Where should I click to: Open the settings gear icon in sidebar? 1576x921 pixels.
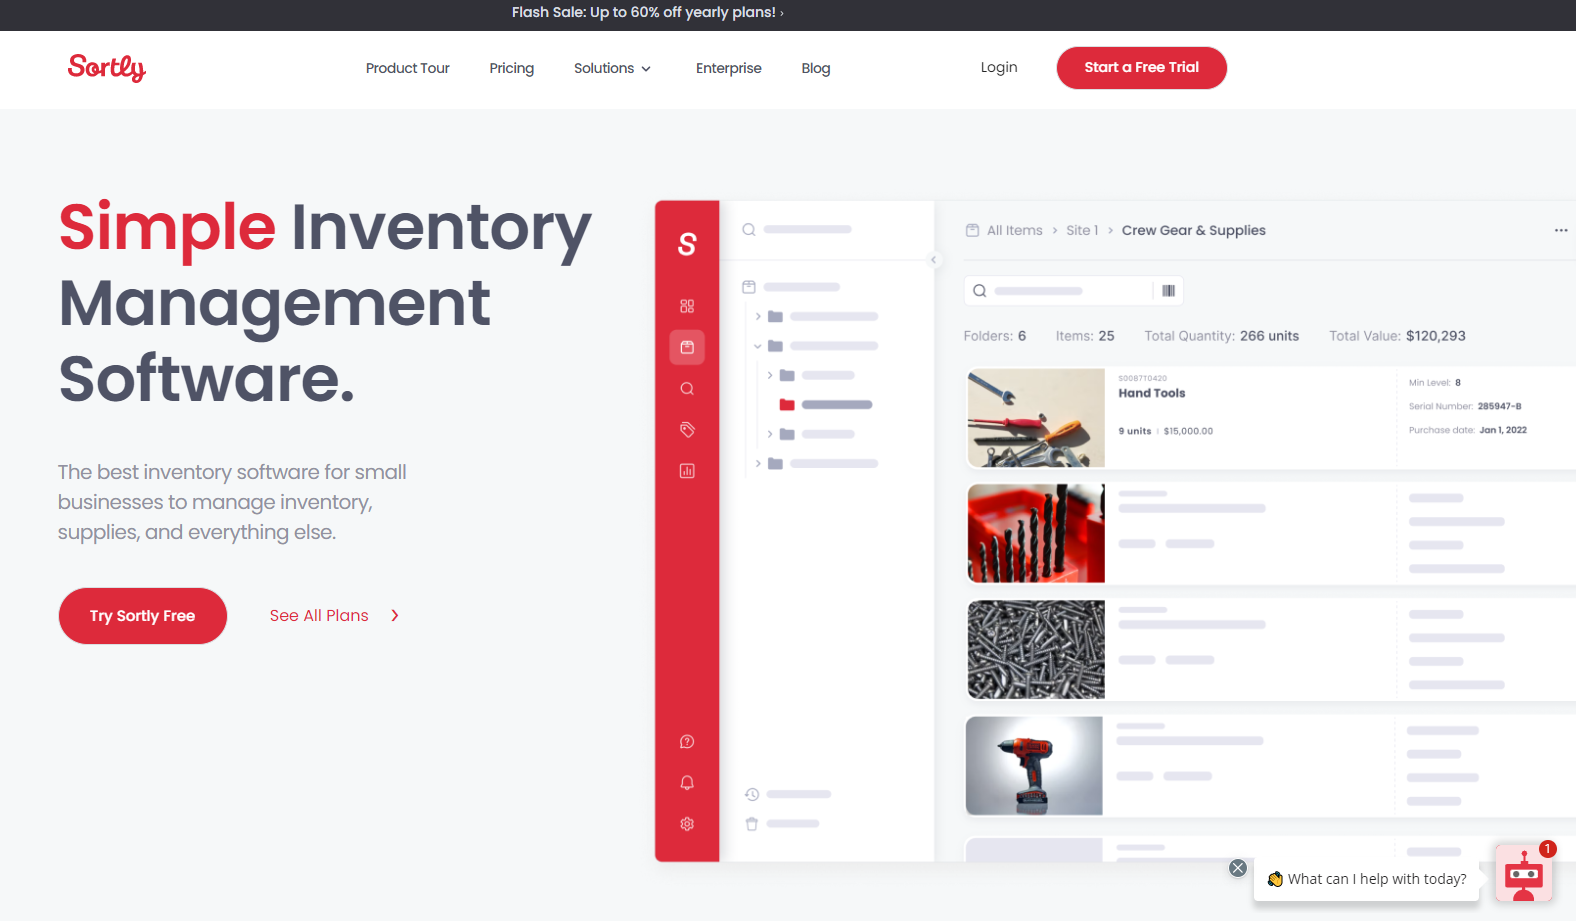687,824
